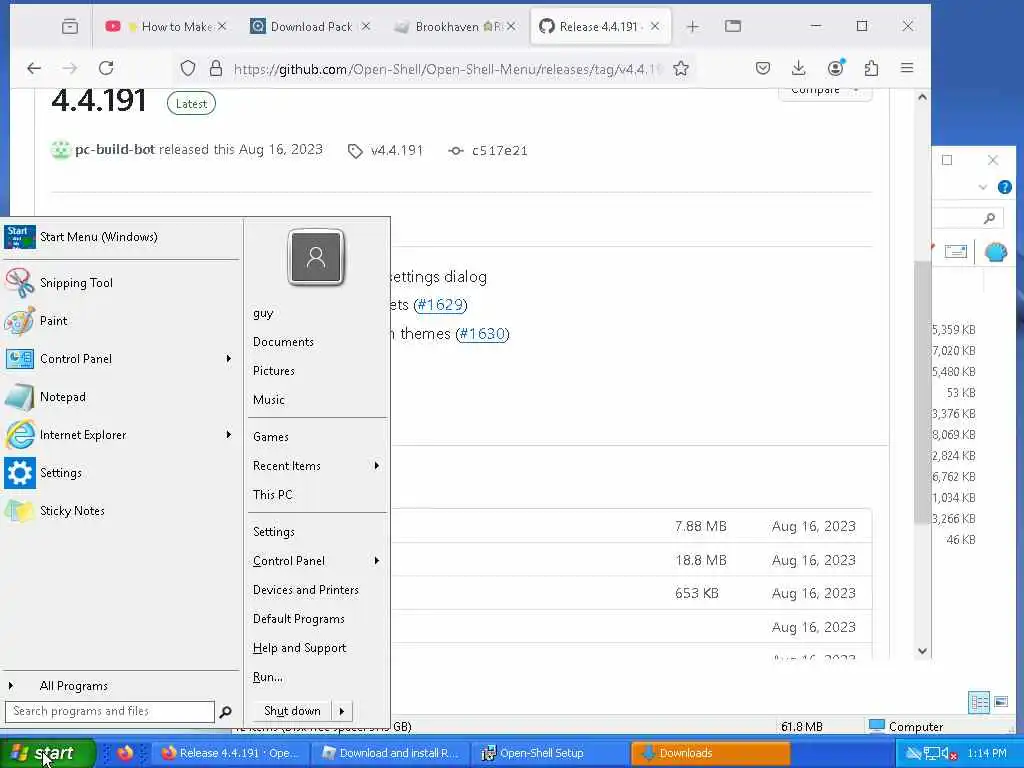Open Snipping Tool from start menu

(x=121, y=283)
